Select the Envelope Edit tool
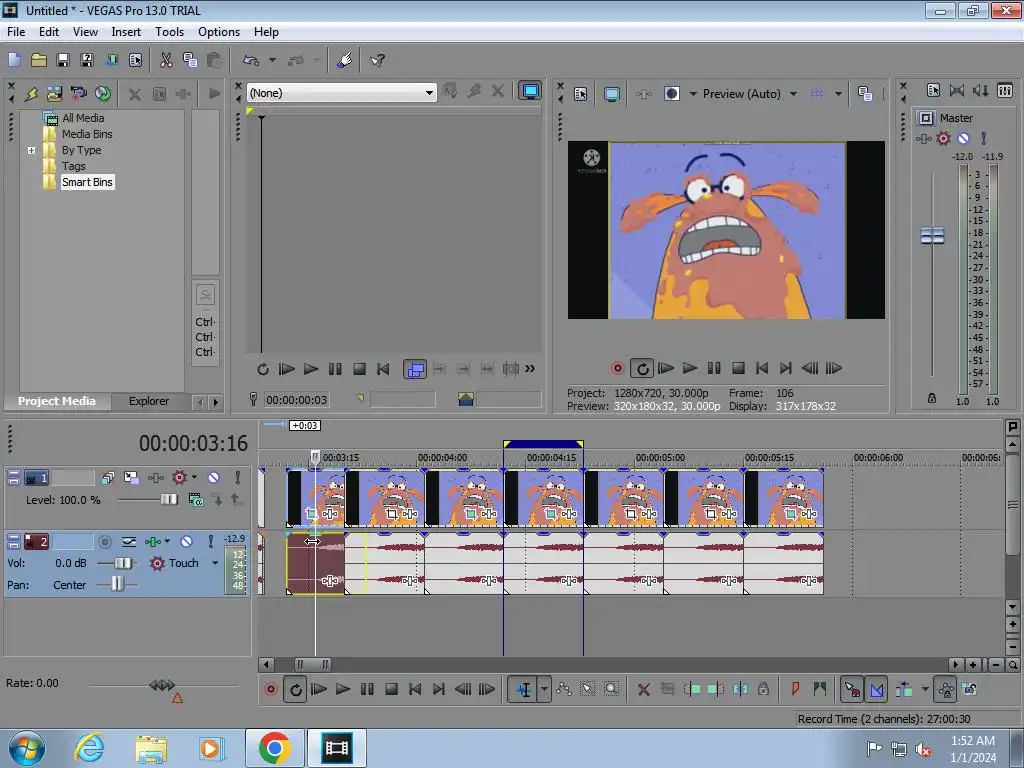The image size is (1024, 768). (564, 689)
